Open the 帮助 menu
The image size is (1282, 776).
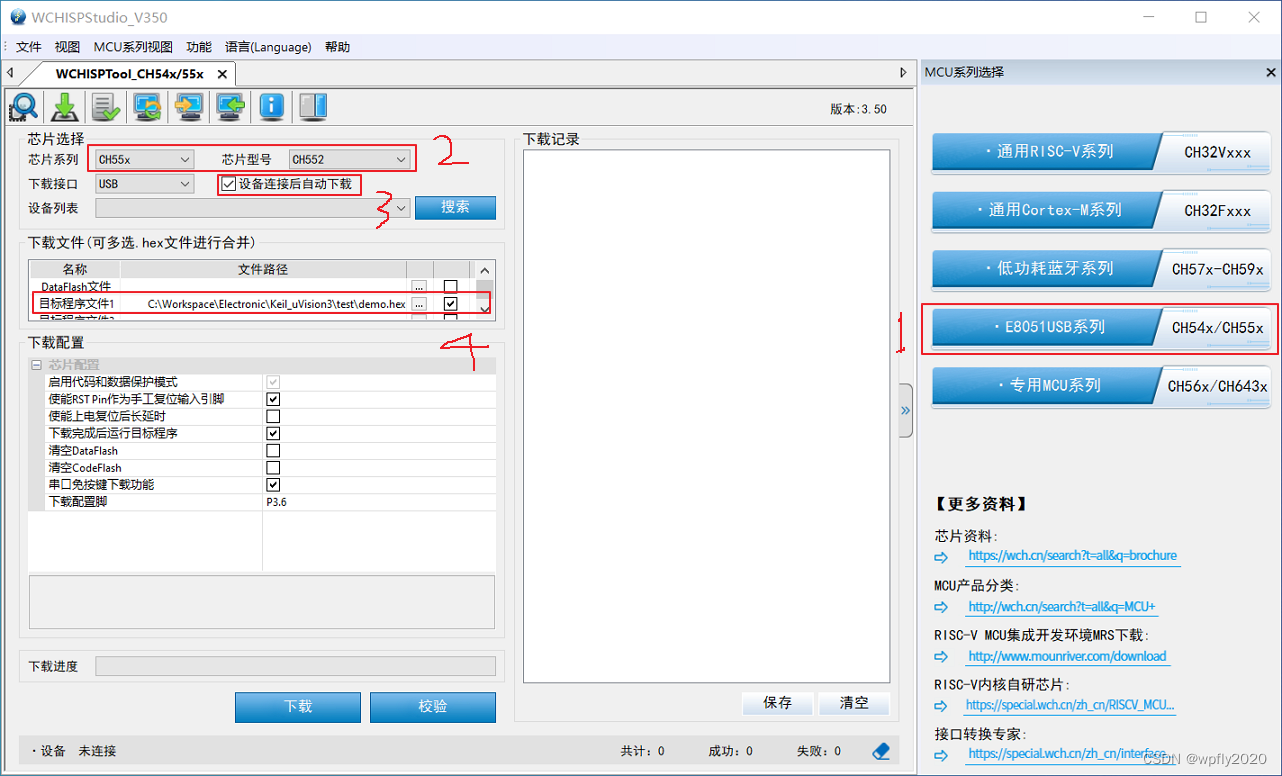pyautogui.click(x=337, y=47)
